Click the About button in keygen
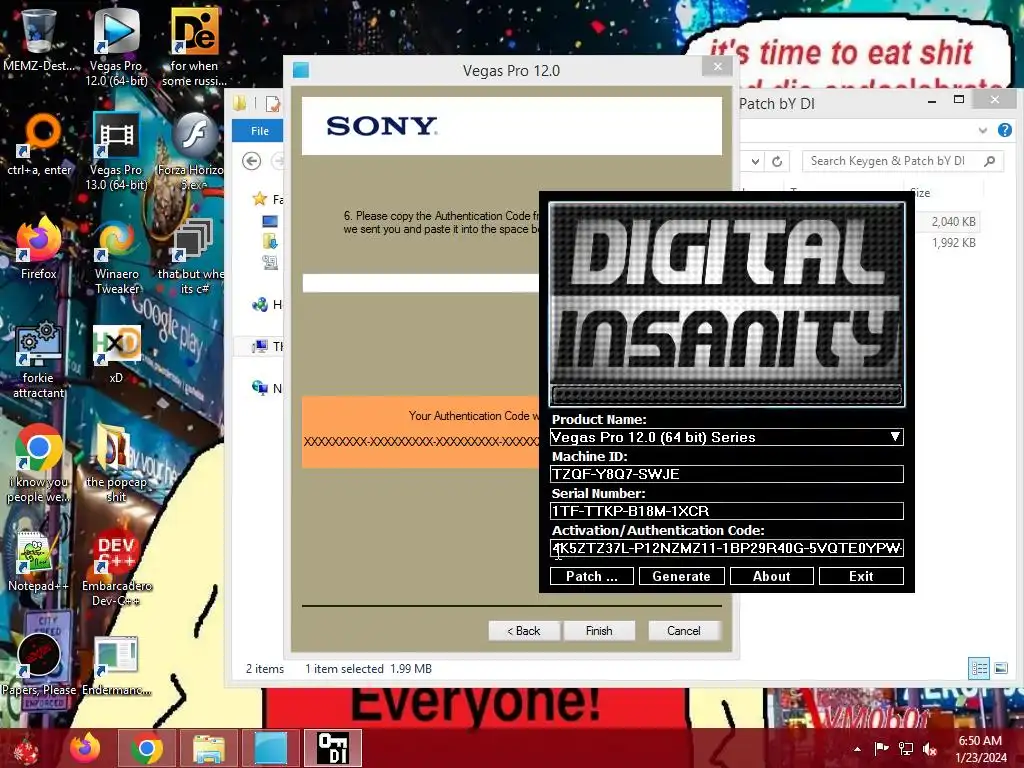 pos(771,576)
